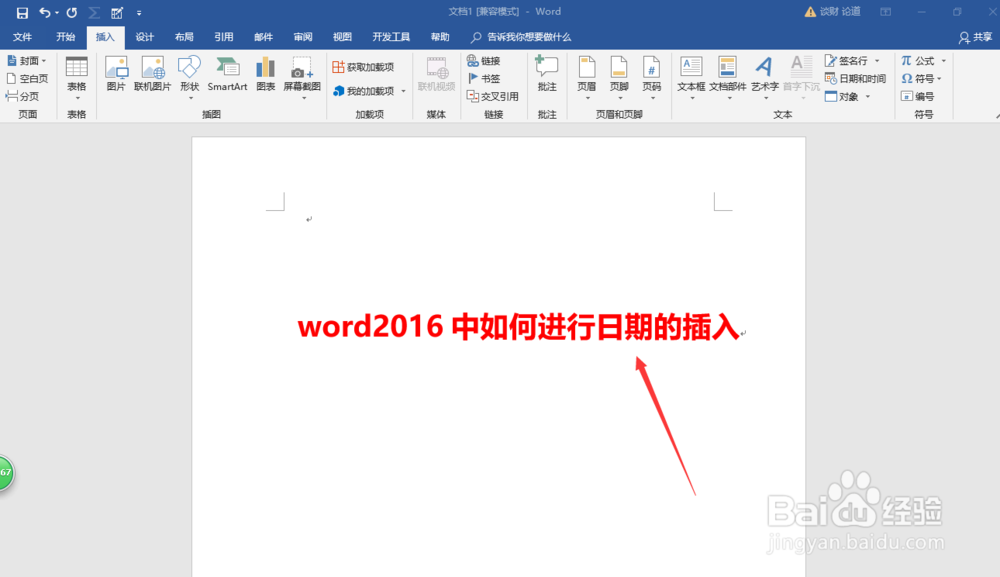Switch to the 引用 References tab
The width and height of the screenshot is (1000, 577).
(x=224, y=37)
